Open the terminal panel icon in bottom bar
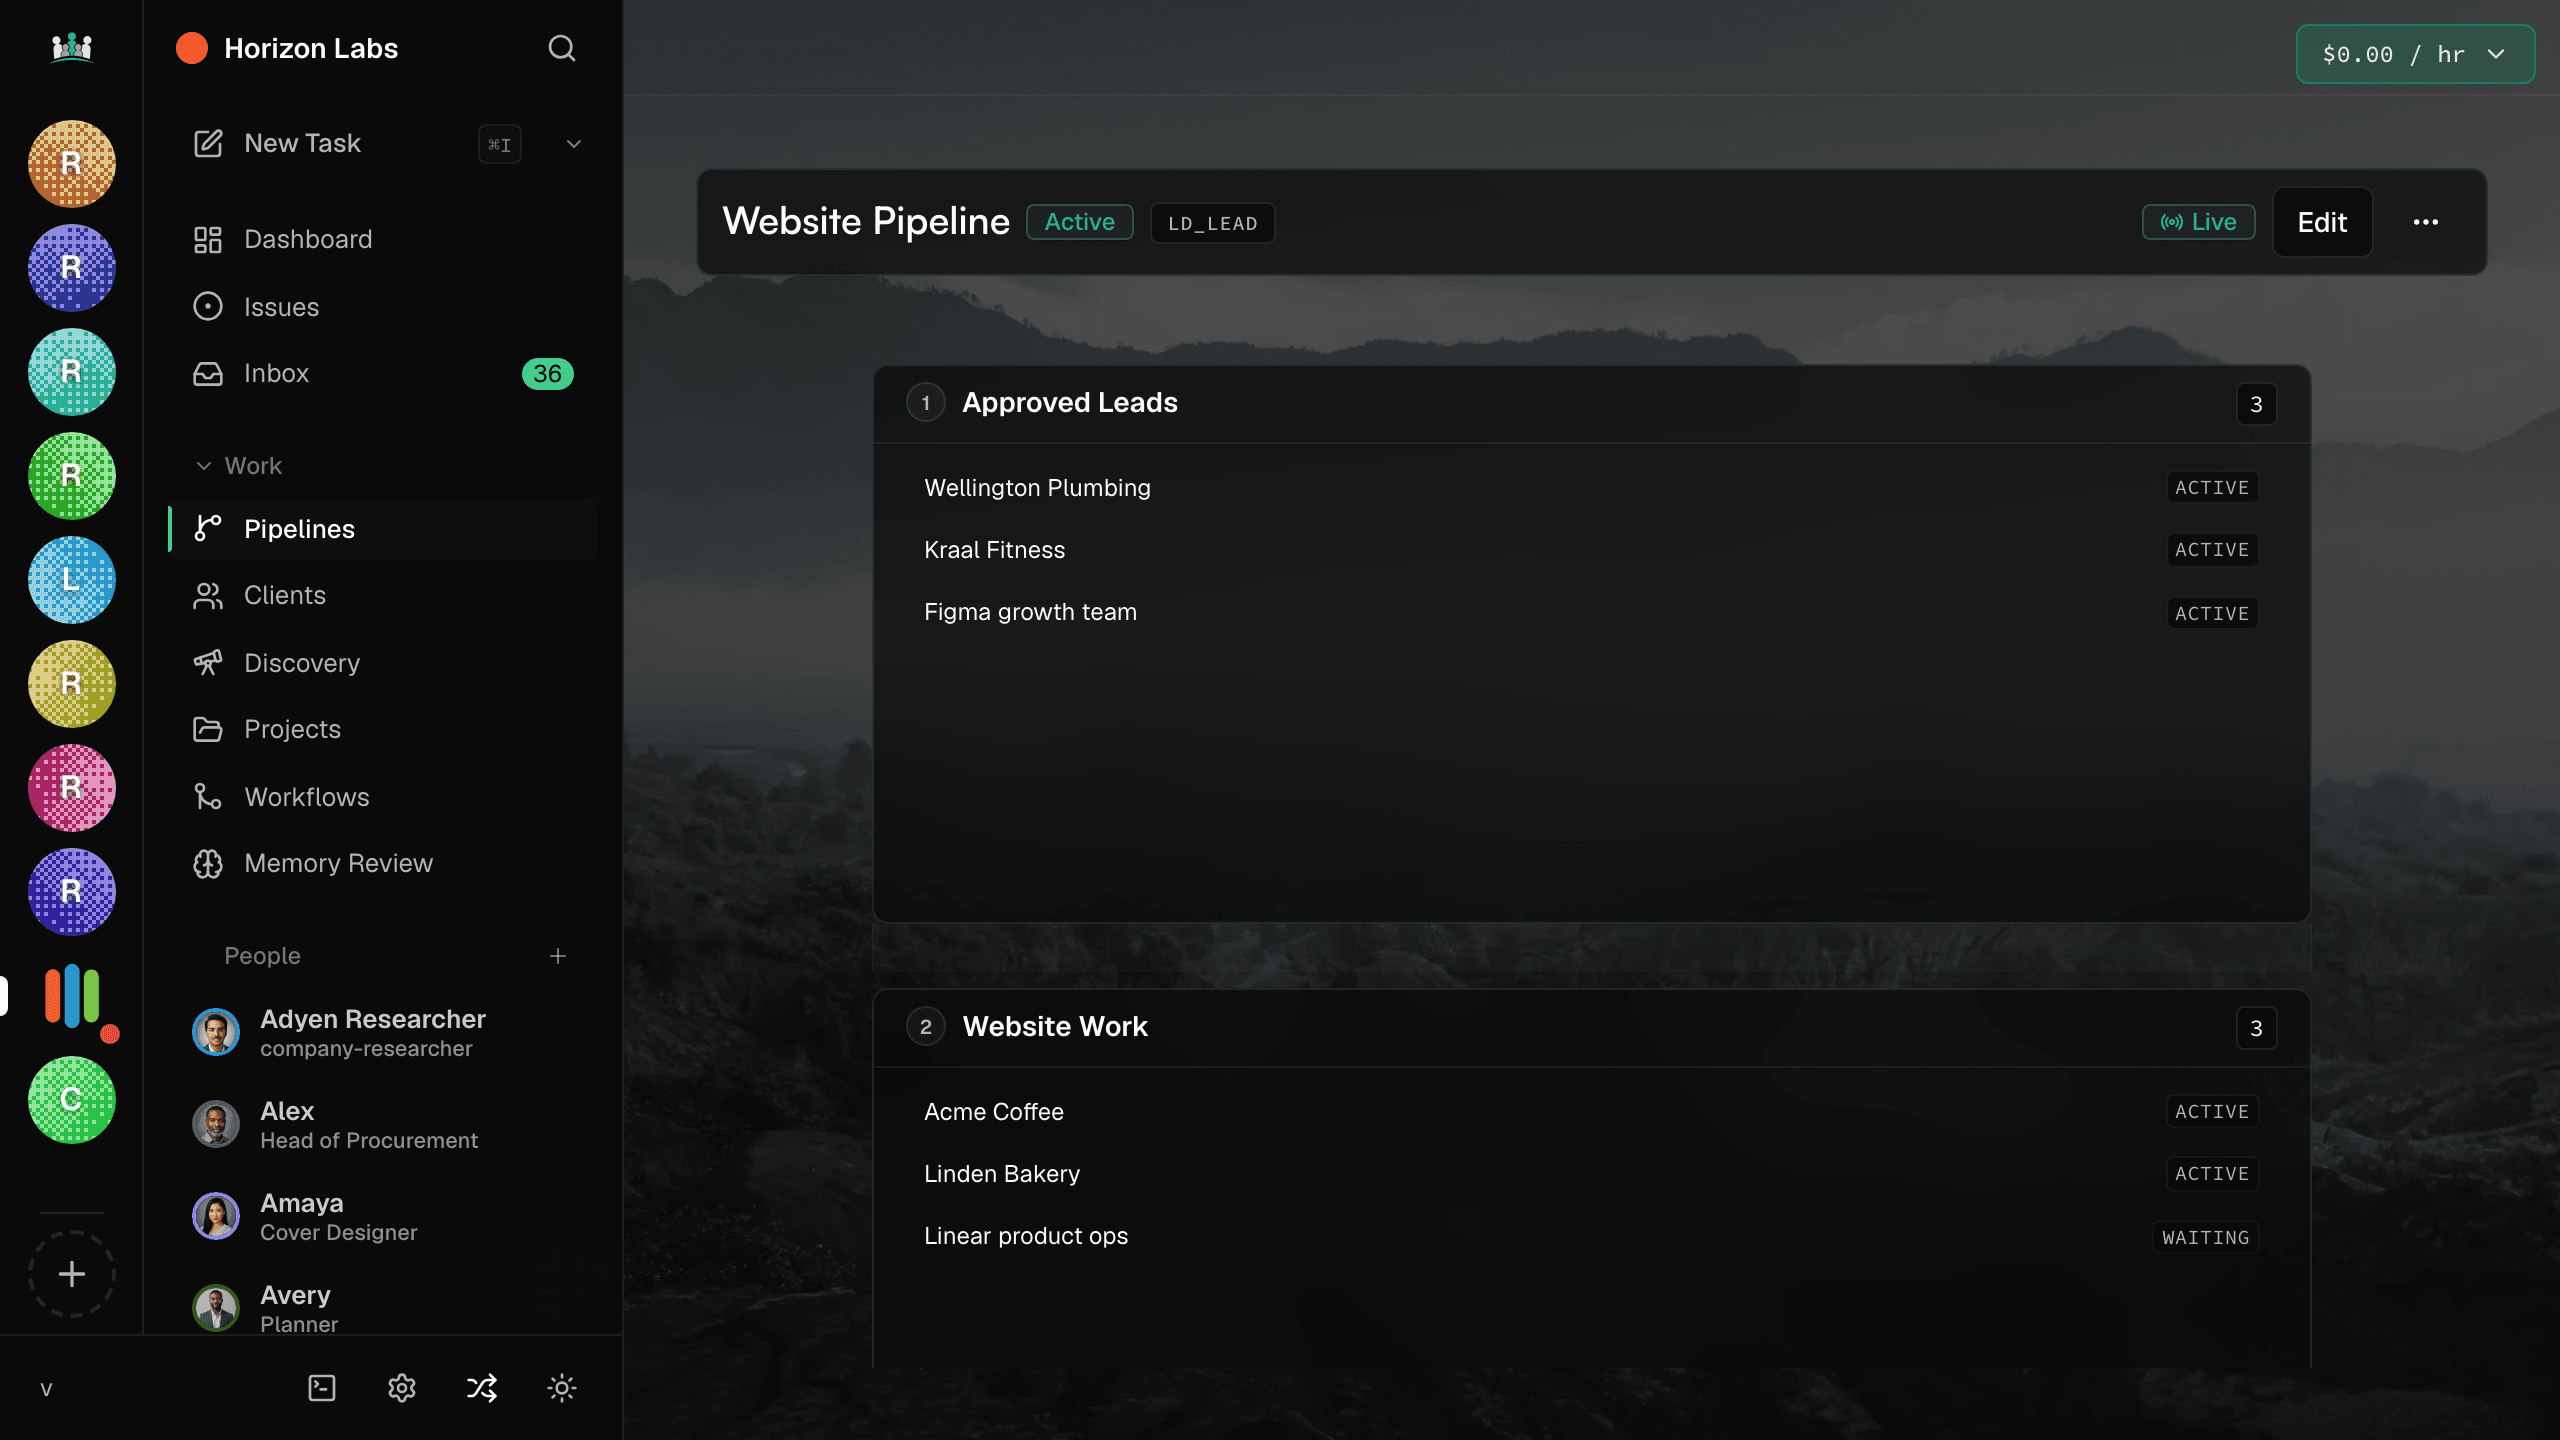 (x=322, y=1388)
